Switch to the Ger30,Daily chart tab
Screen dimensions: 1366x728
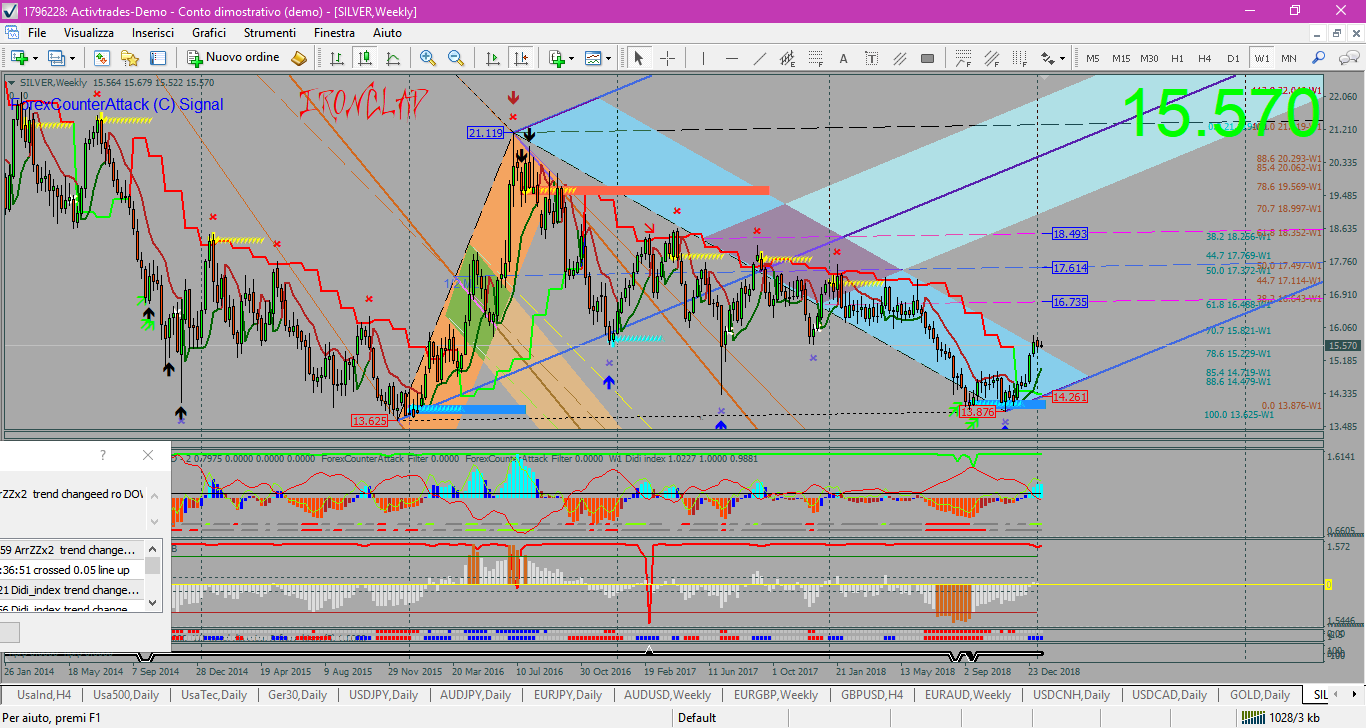tap(298, 694)
